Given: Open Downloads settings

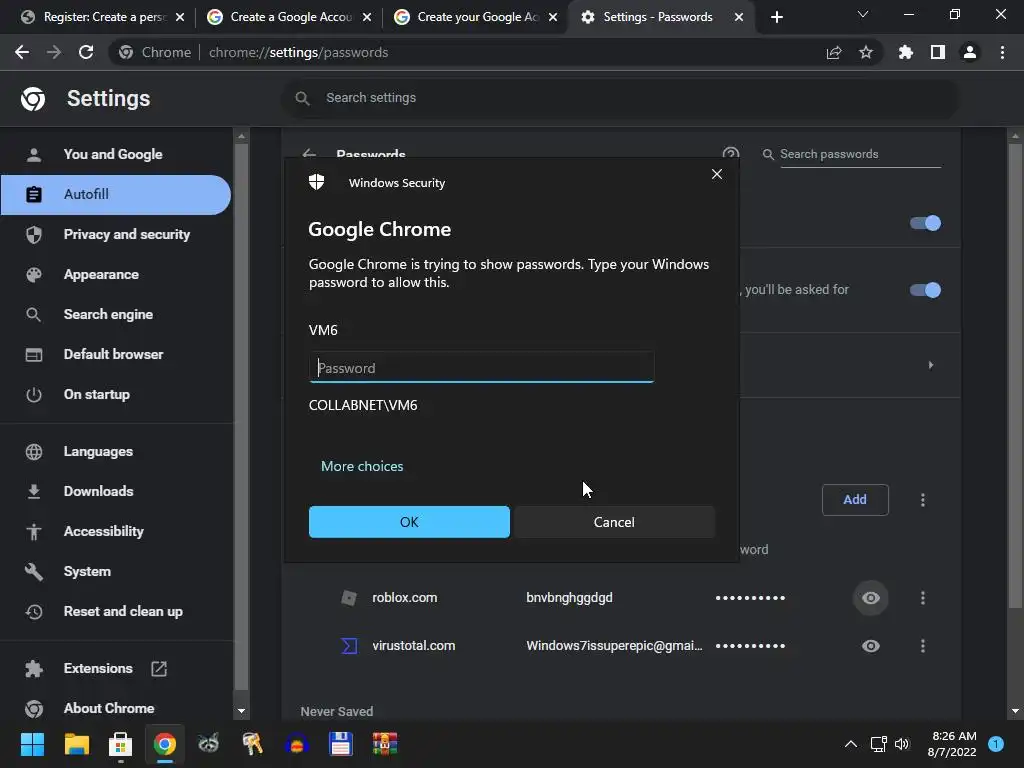Looking at the screenshot, I should click(x=116, y=491).
